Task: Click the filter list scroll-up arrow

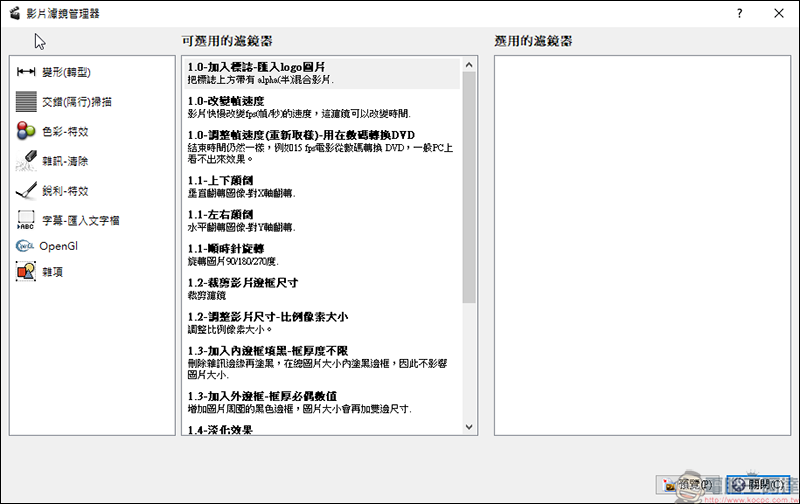Action: click(x=469, y=65)
